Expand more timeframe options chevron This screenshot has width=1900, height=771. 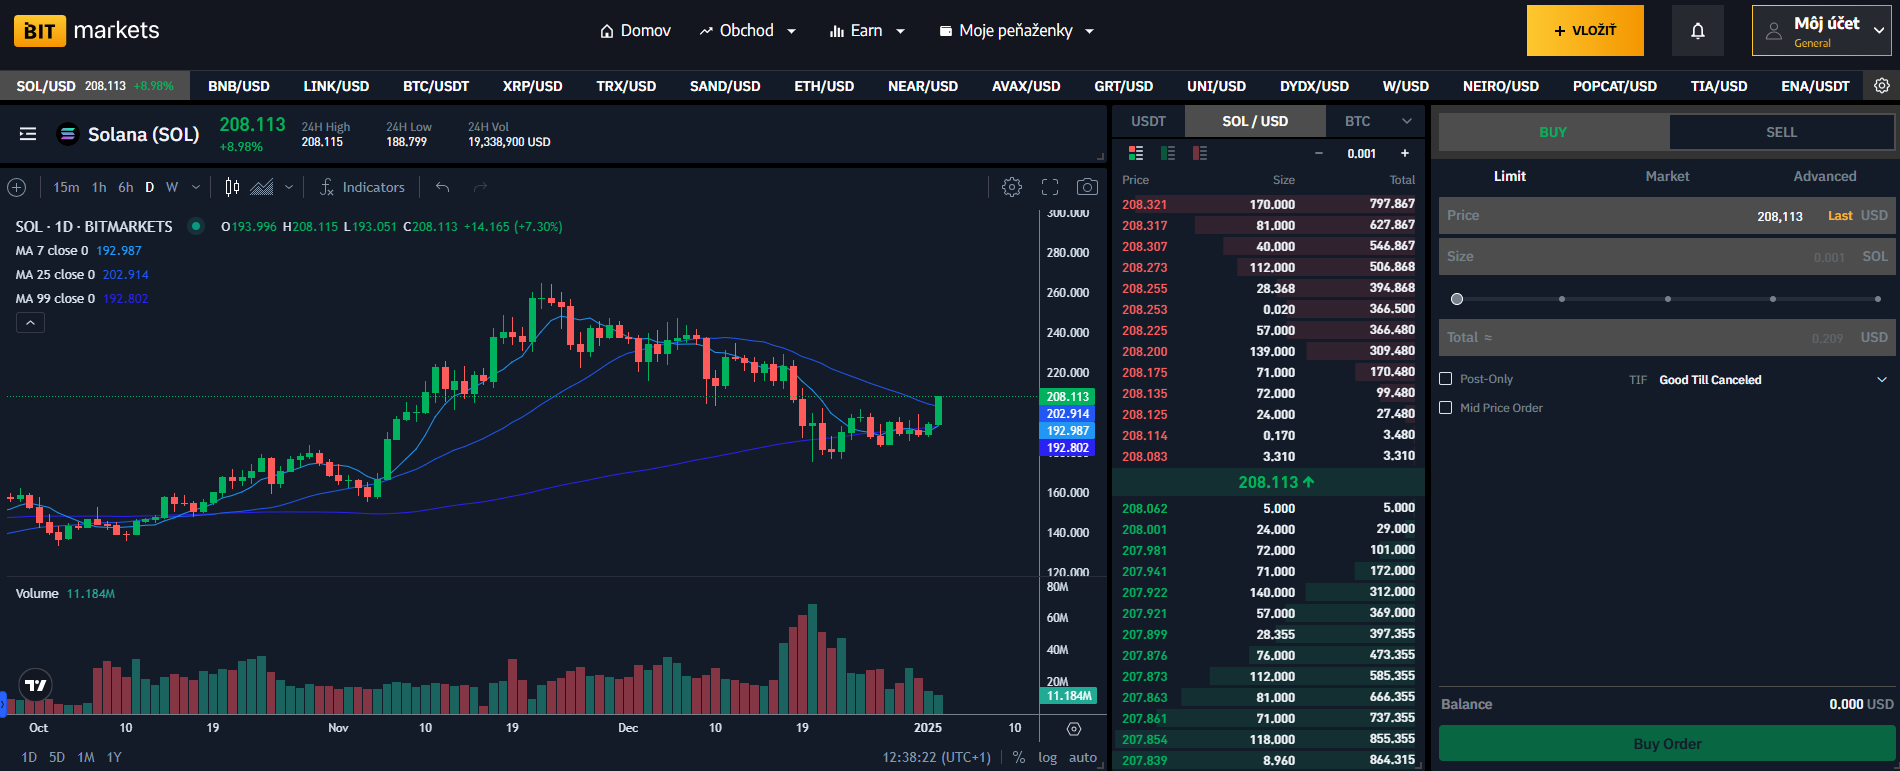196,187
